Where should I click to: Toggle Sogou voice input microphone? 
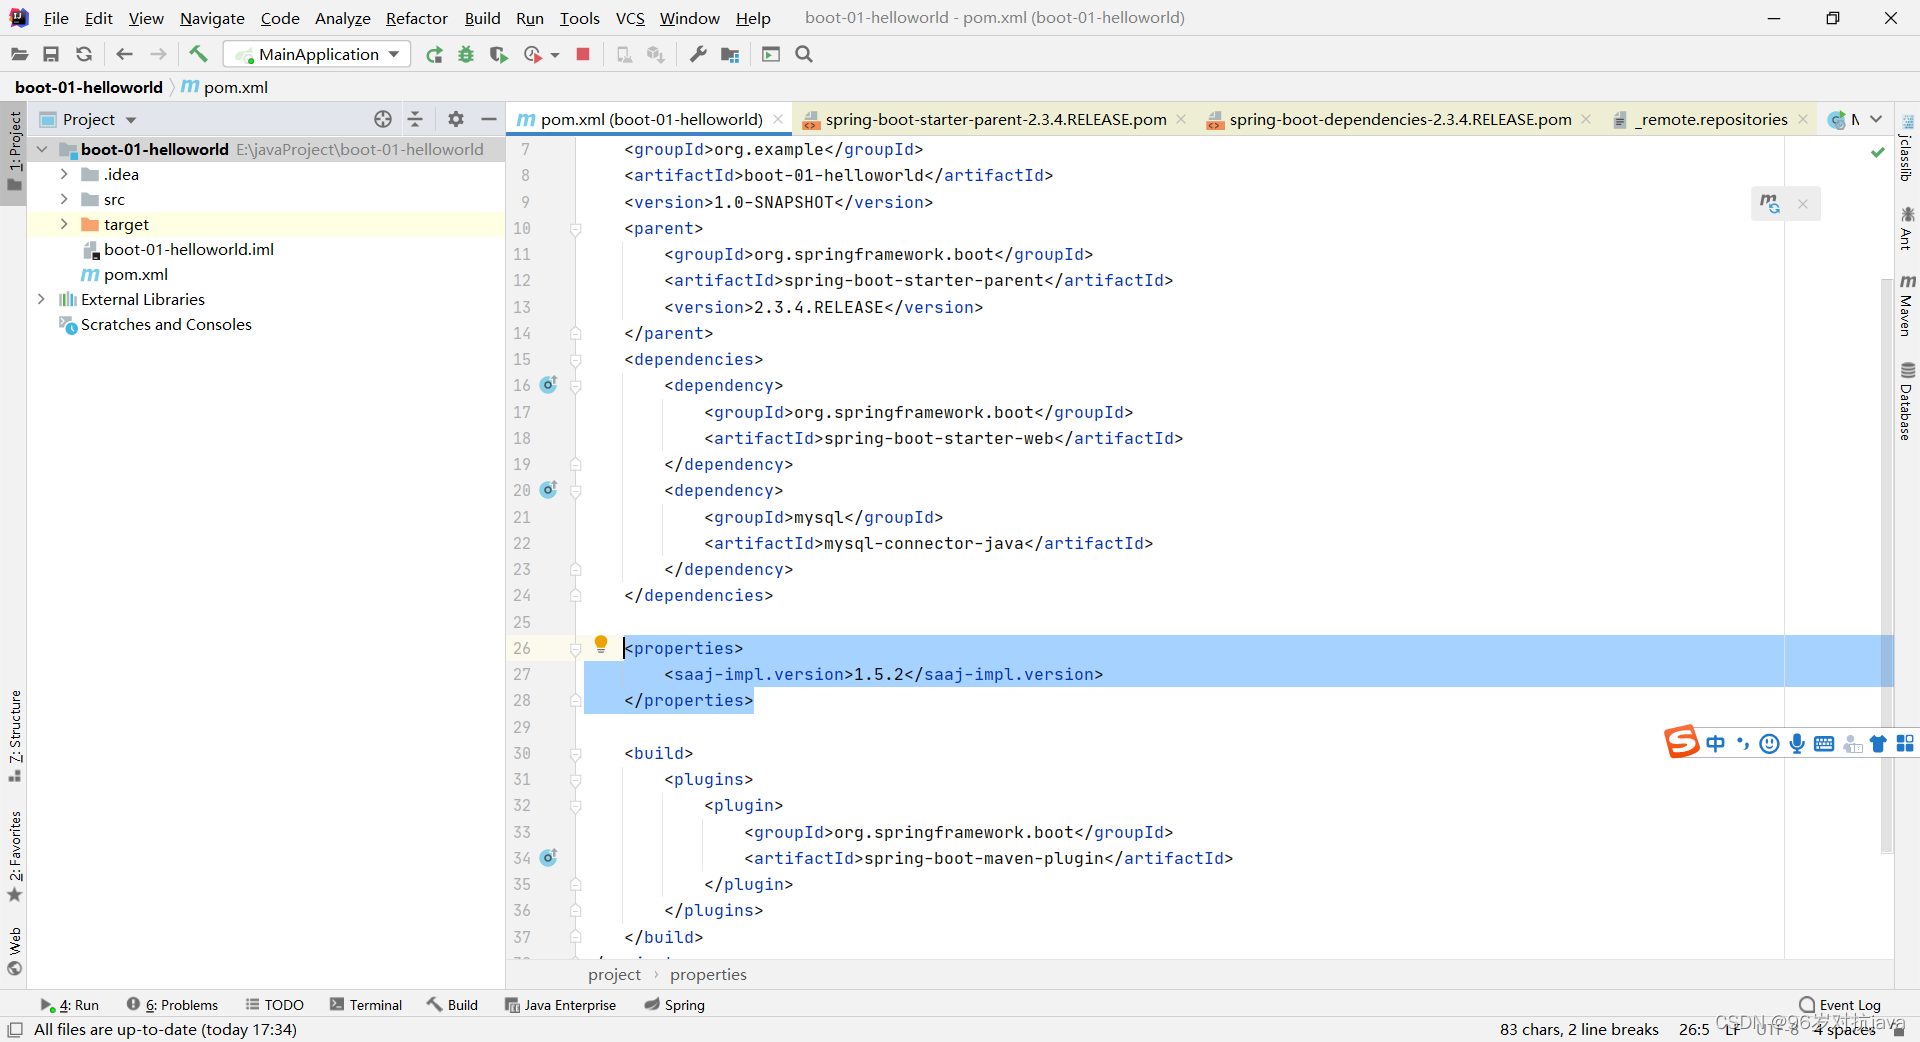[1797, 743]
